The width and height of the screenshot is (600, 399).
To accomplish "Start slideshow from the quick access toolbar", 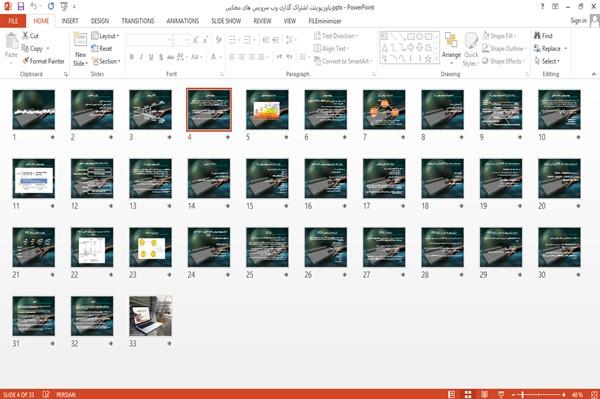I will click(x=64, y=6).
